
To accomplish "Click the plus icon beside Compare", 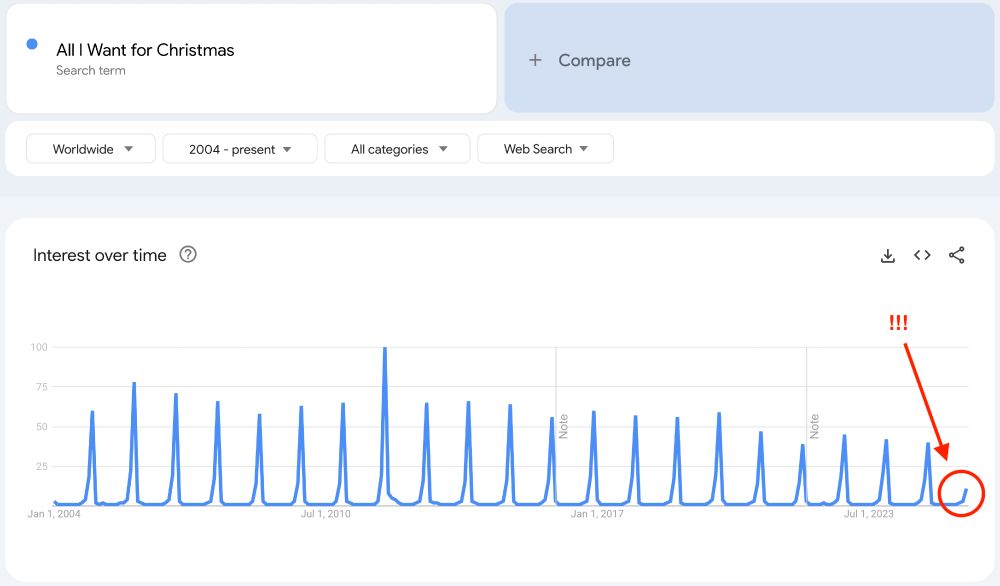I will pos(535,60).
